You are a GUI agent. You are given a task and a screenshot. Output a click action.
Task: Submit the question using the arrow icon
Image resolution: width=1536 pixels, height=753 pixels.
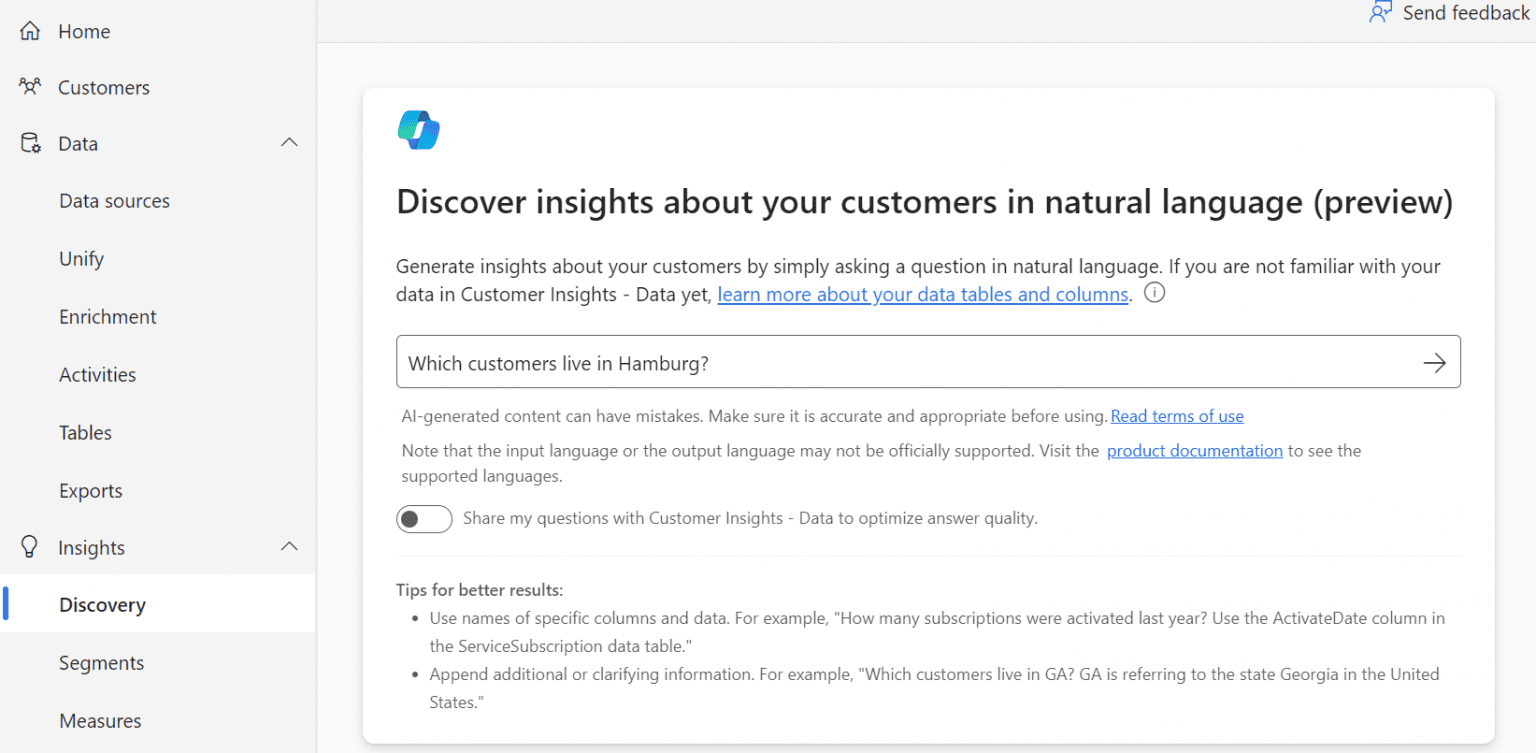1435,362
